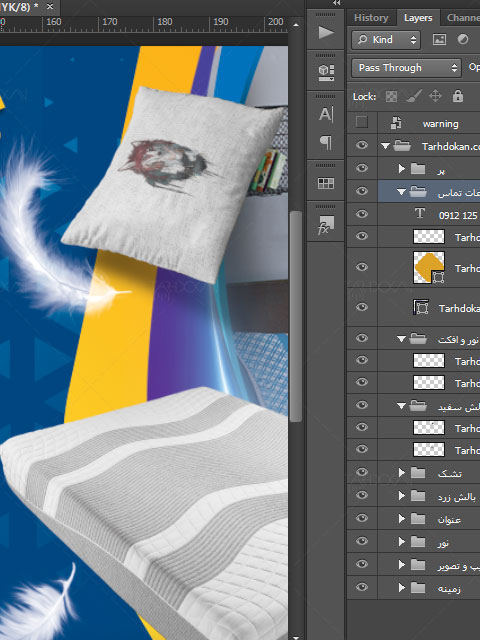This screenshot has width=480, height=640.
Task: Hide the زمینه group
Action: (362, 587)
